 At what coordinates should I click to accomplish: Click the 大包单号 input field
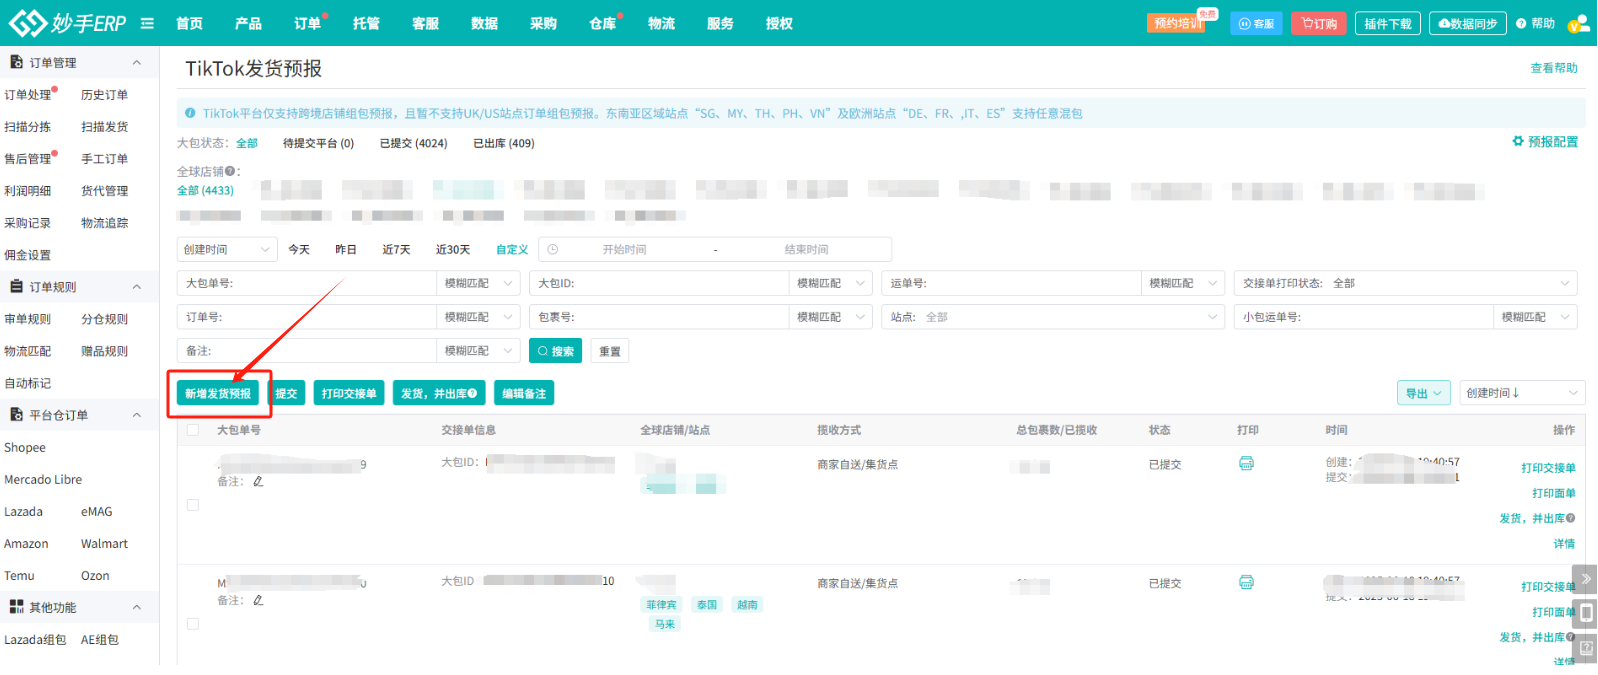click(x=306, y=284)
